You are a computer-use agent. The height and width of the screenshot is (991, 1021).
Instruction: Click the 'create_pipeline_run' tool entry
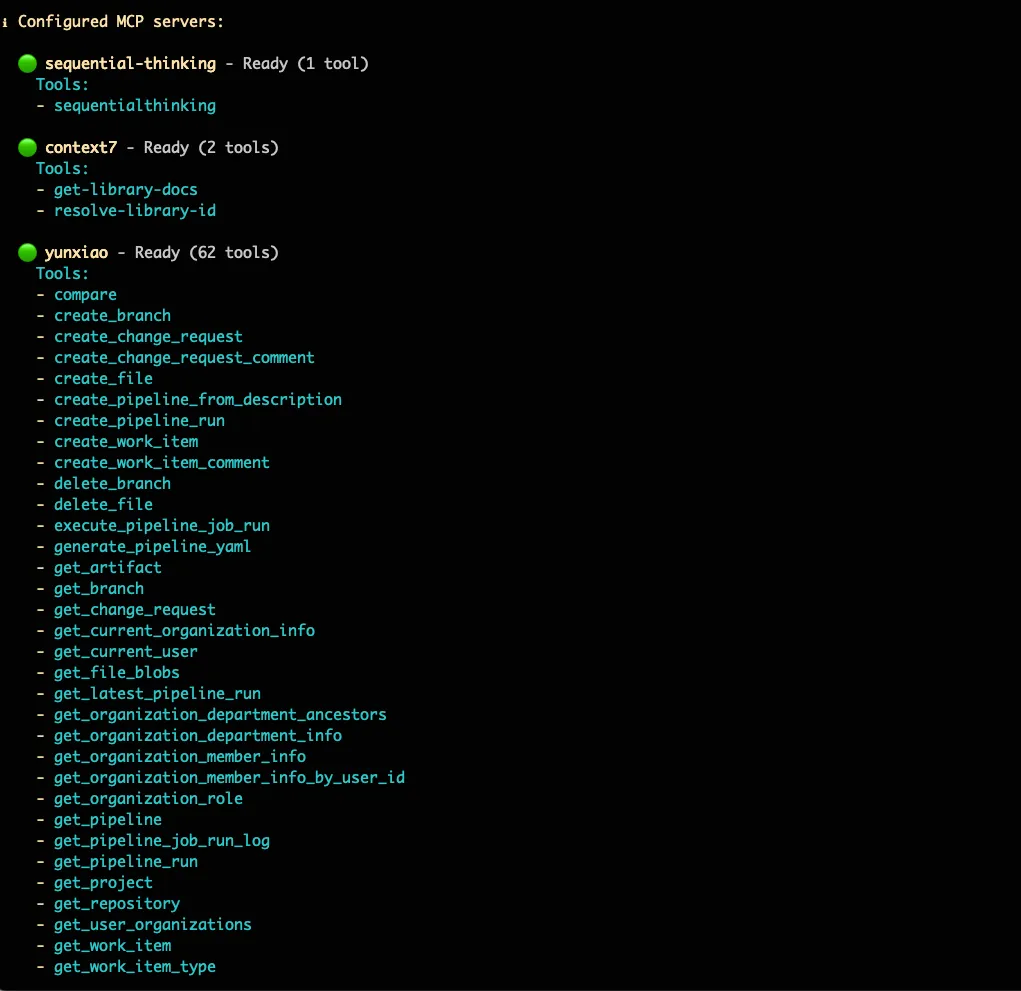(139, 421)
